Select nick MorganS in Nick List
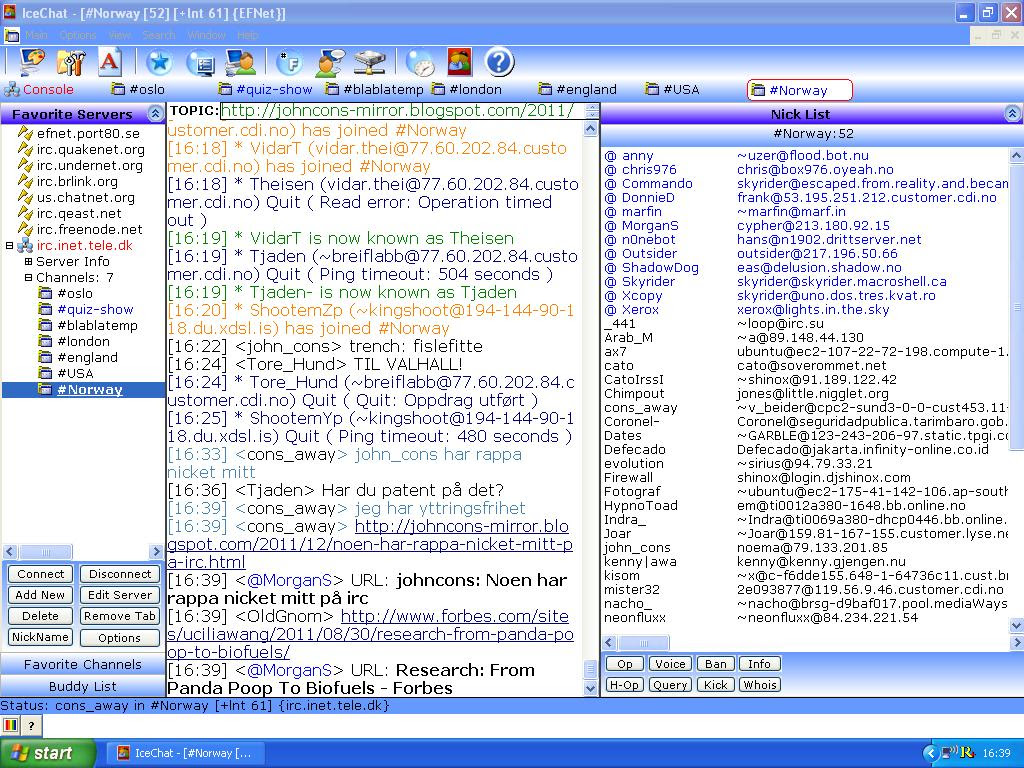The width and height of the screenshot is (1024, 768). pyautogui.click(x=650, y=226)
